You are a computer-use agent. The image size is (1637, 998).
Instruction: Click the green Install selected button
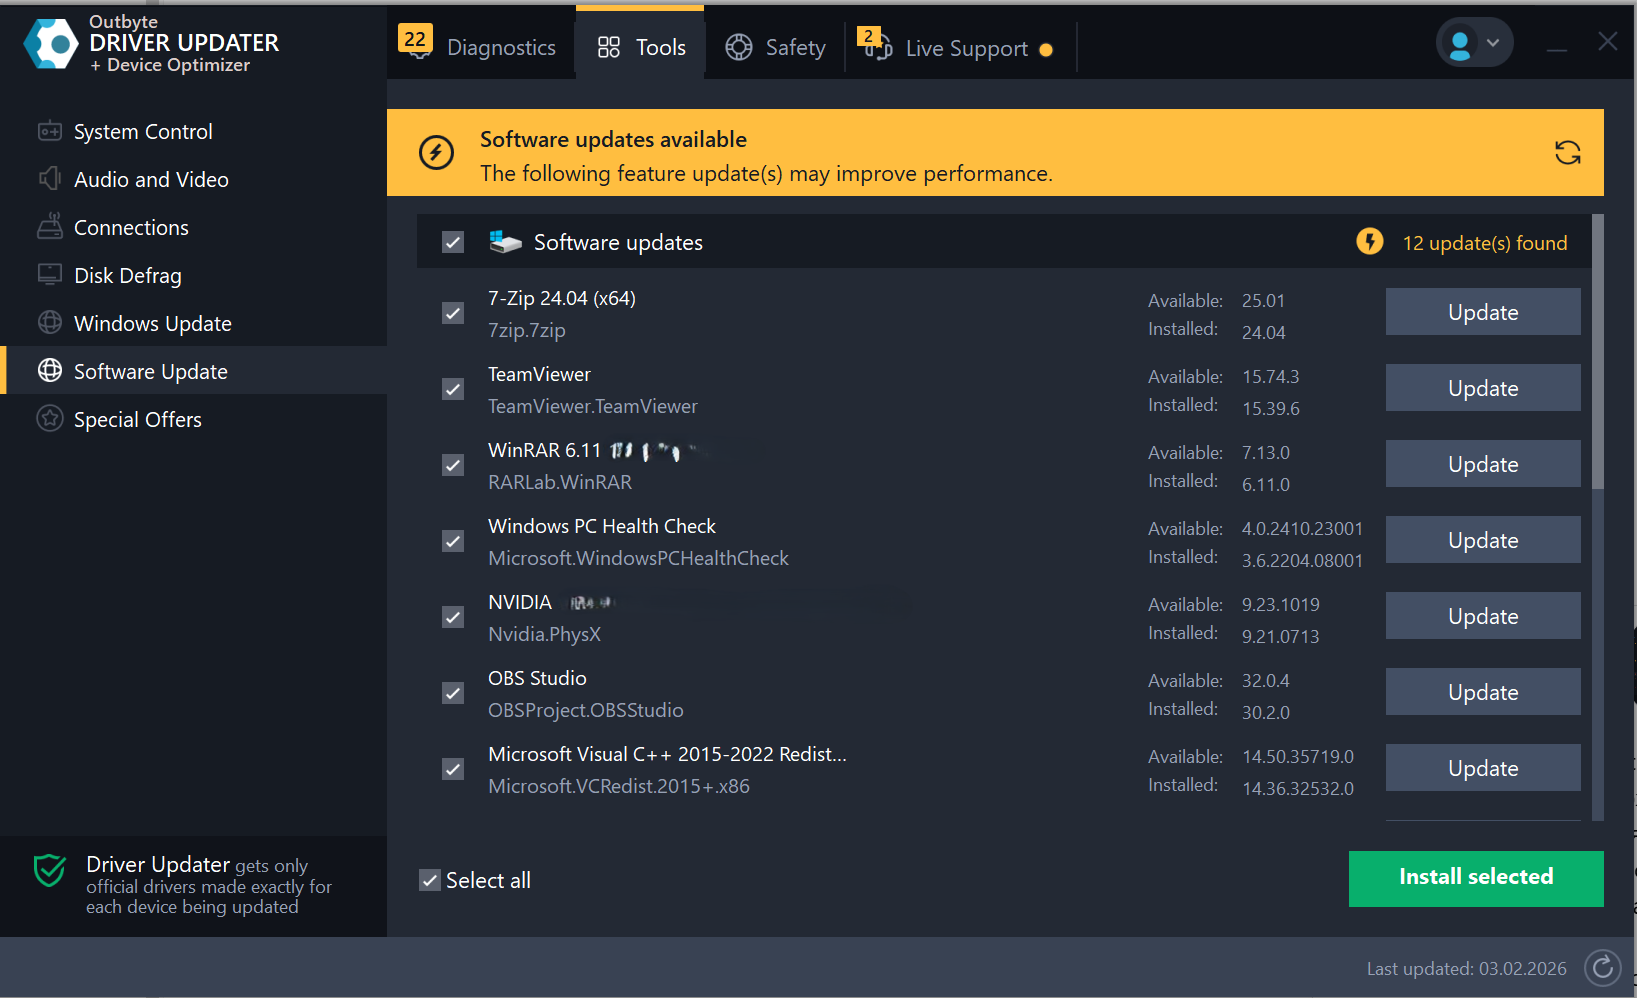pos(1475,878)
